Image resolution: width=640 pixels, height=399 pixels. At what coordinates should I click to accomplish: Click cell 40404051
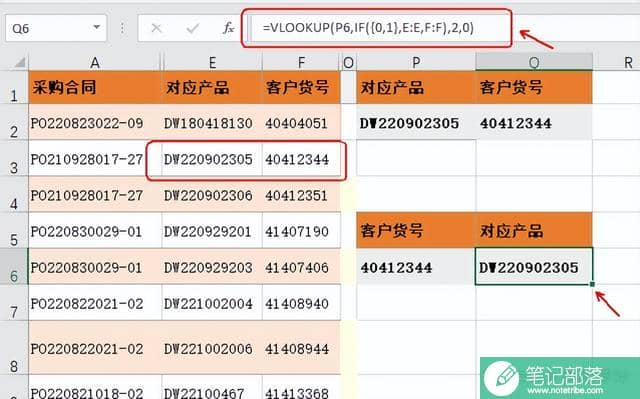[x=301, y=122]
